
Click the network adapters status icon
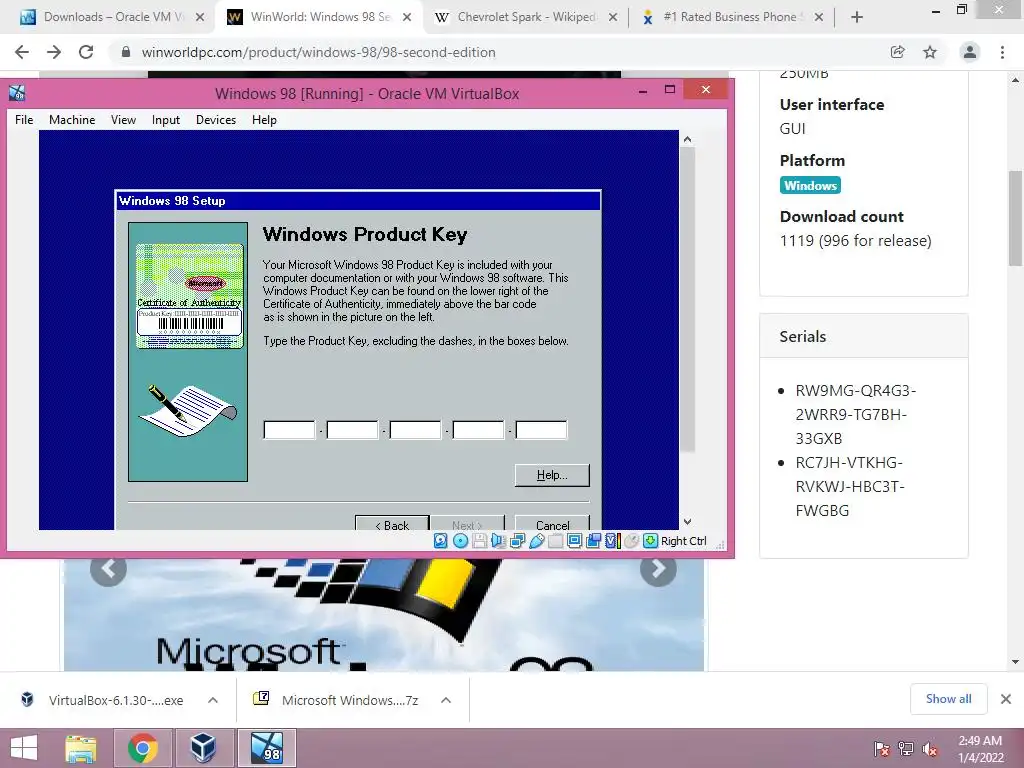coord(517,541)
